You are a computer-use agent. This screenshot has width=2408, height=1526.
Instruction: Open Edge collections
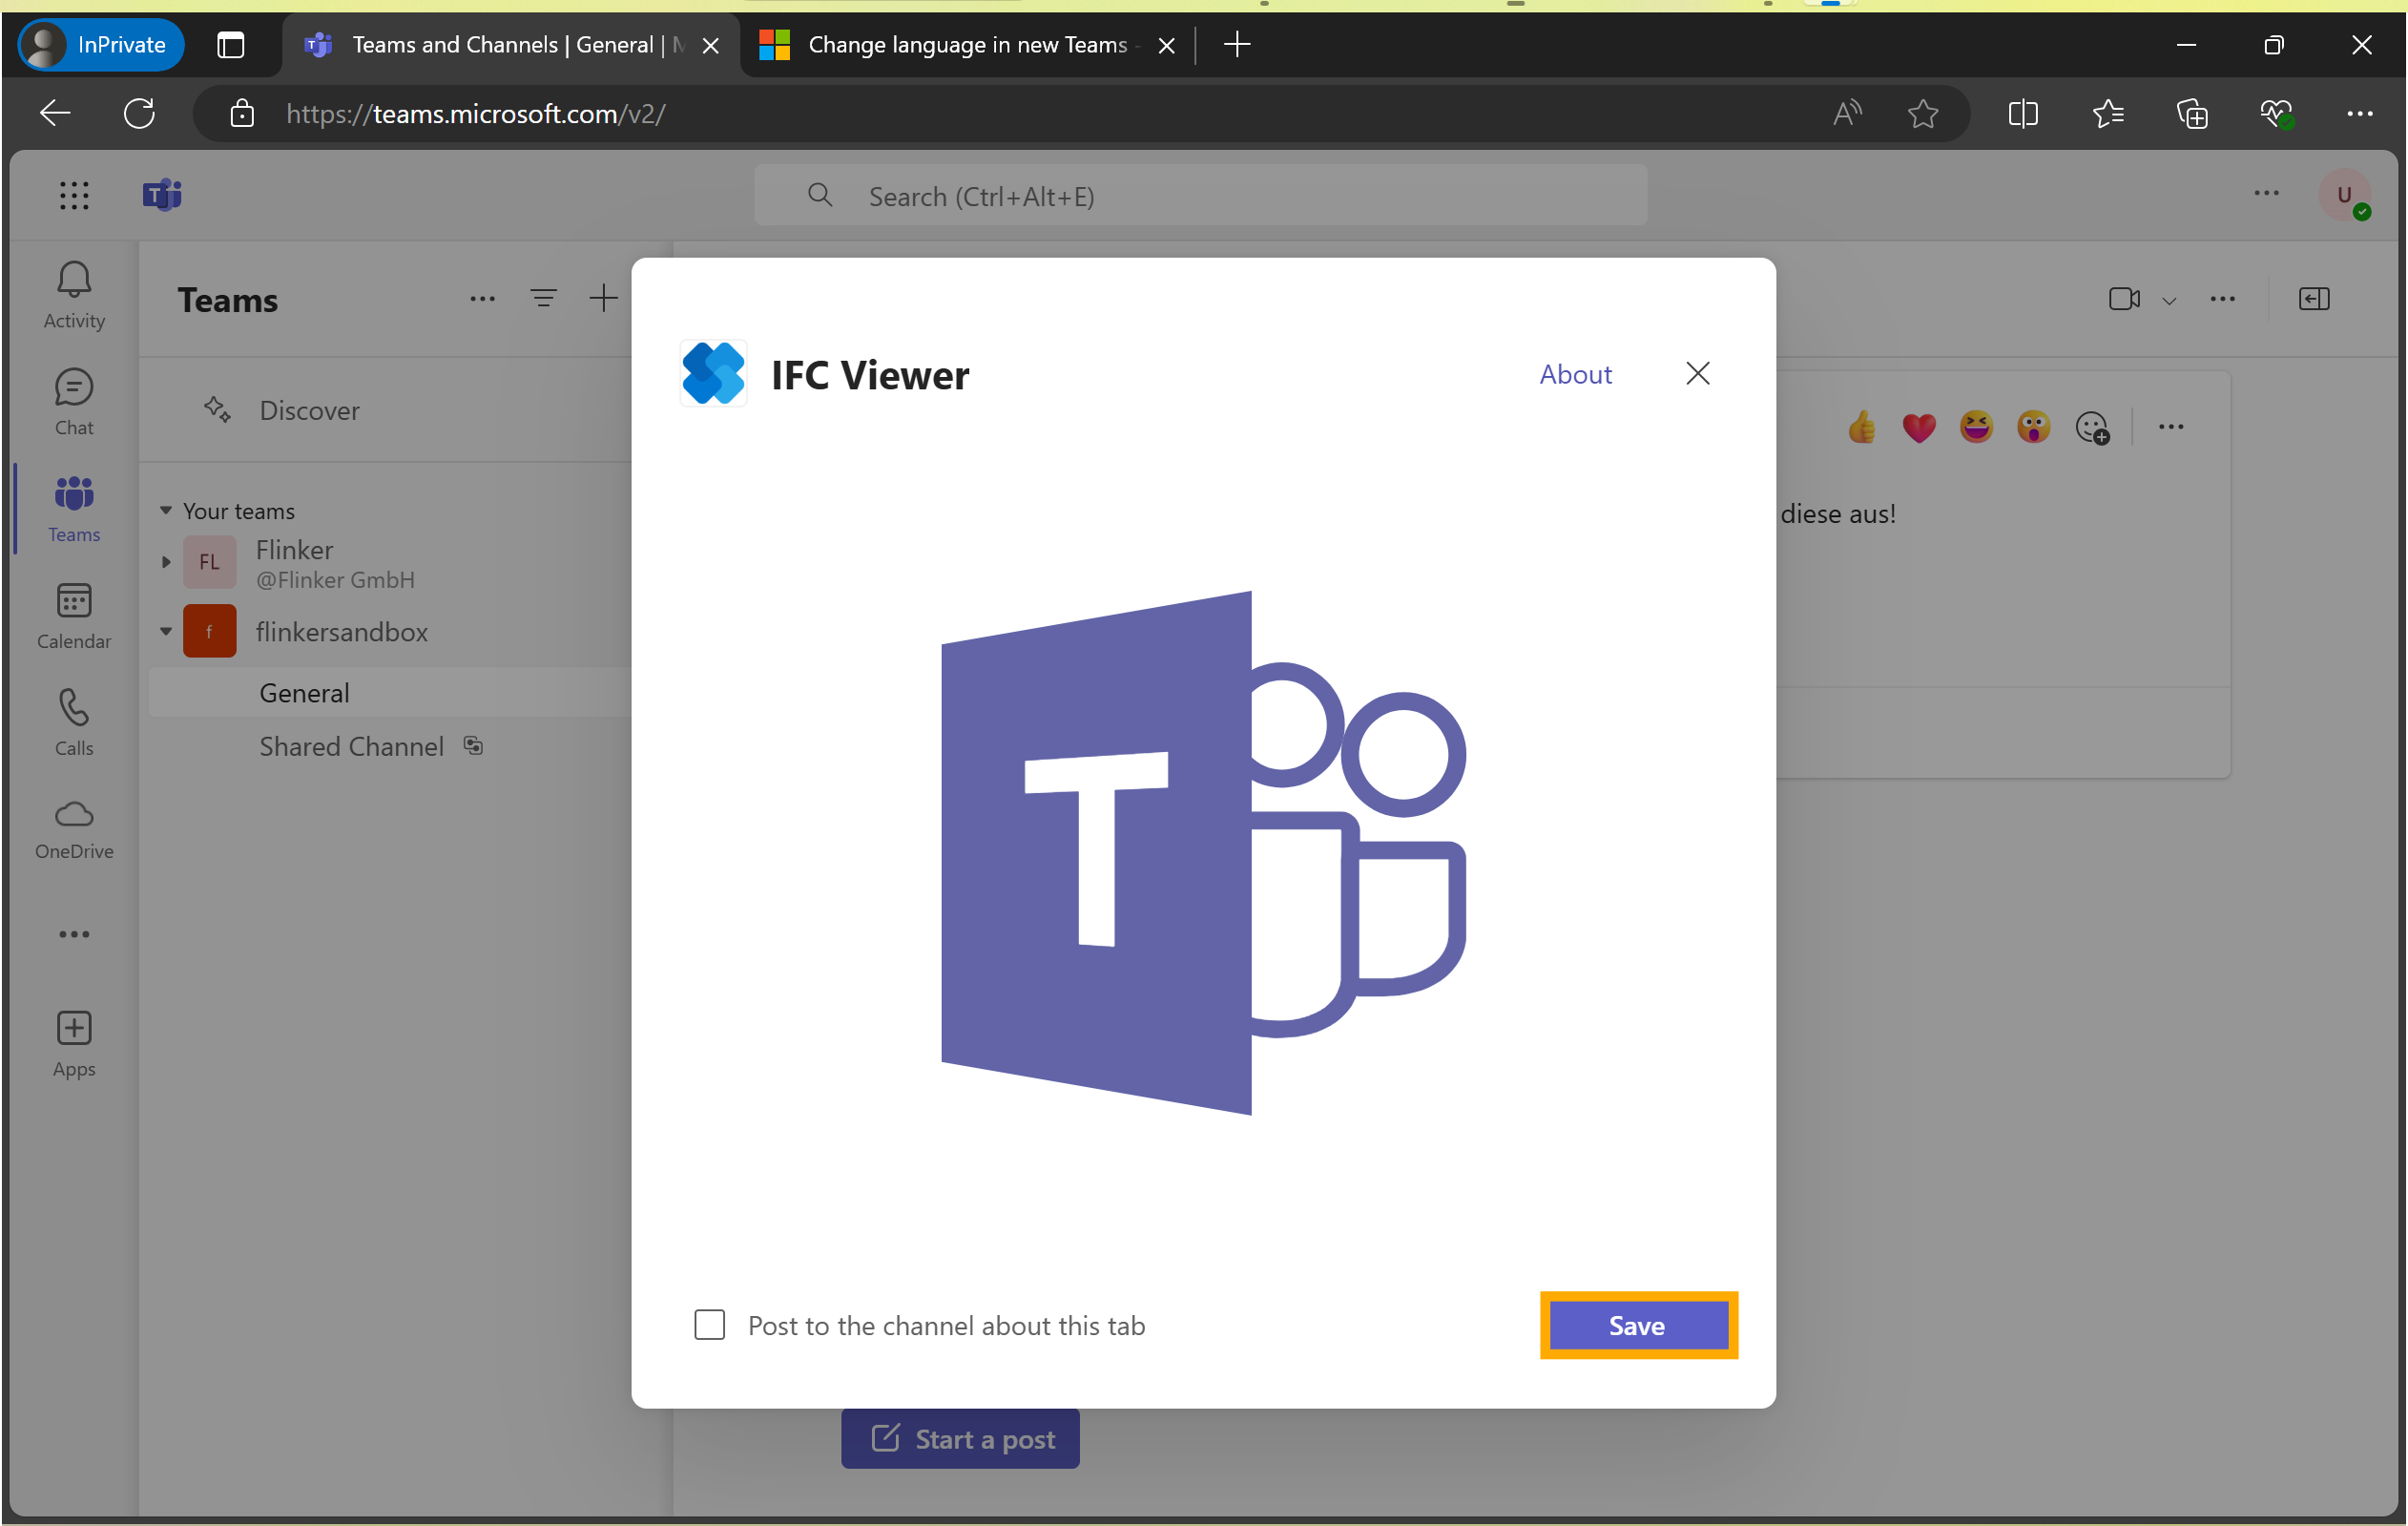click(2192, 114)
